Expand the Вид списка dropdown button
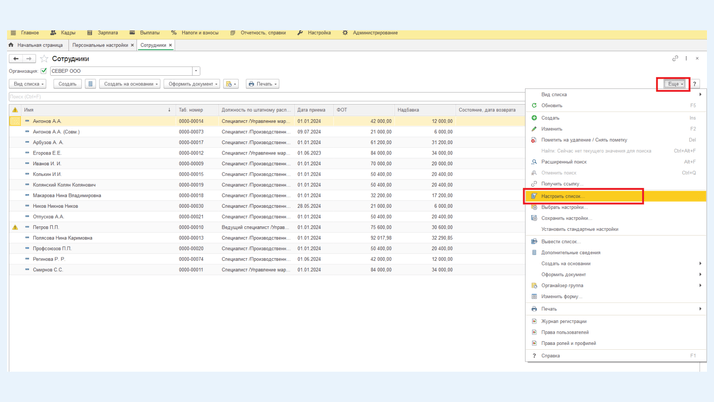The width and height of the screenshot is (714, 402). 28,84
